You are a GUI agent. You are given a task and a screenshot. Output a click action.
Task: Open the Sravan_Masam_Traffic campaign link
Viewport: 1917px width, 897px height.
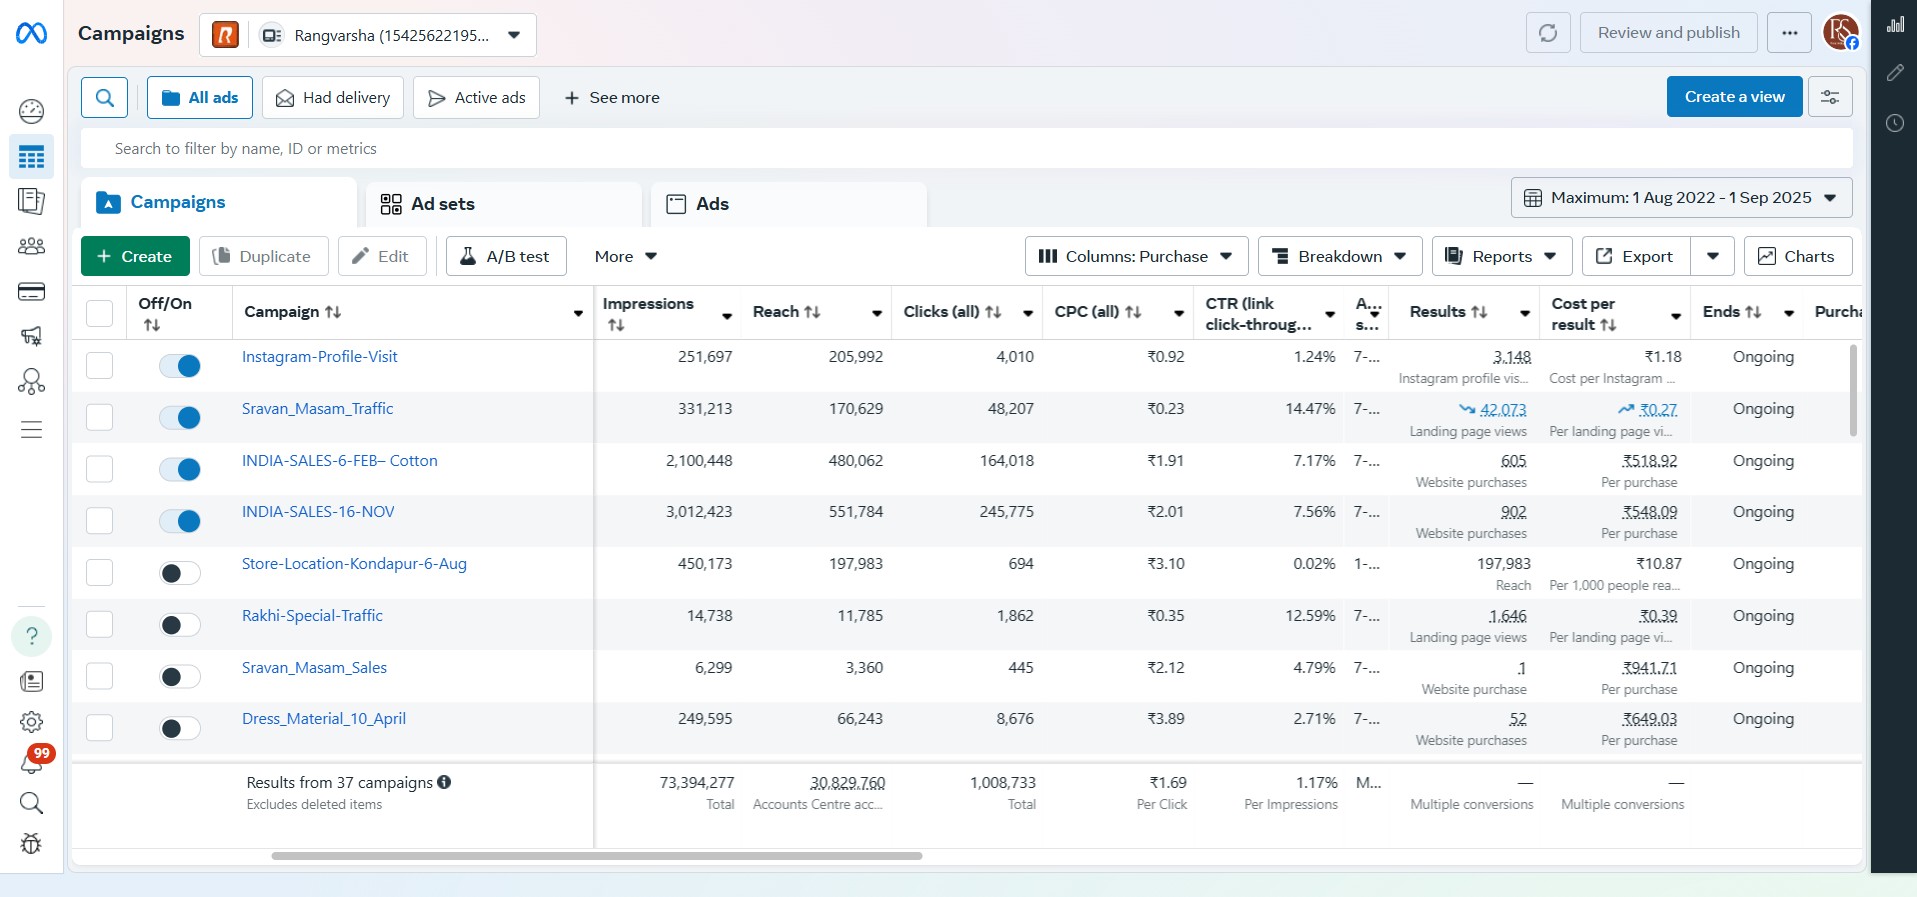(317, 409)
